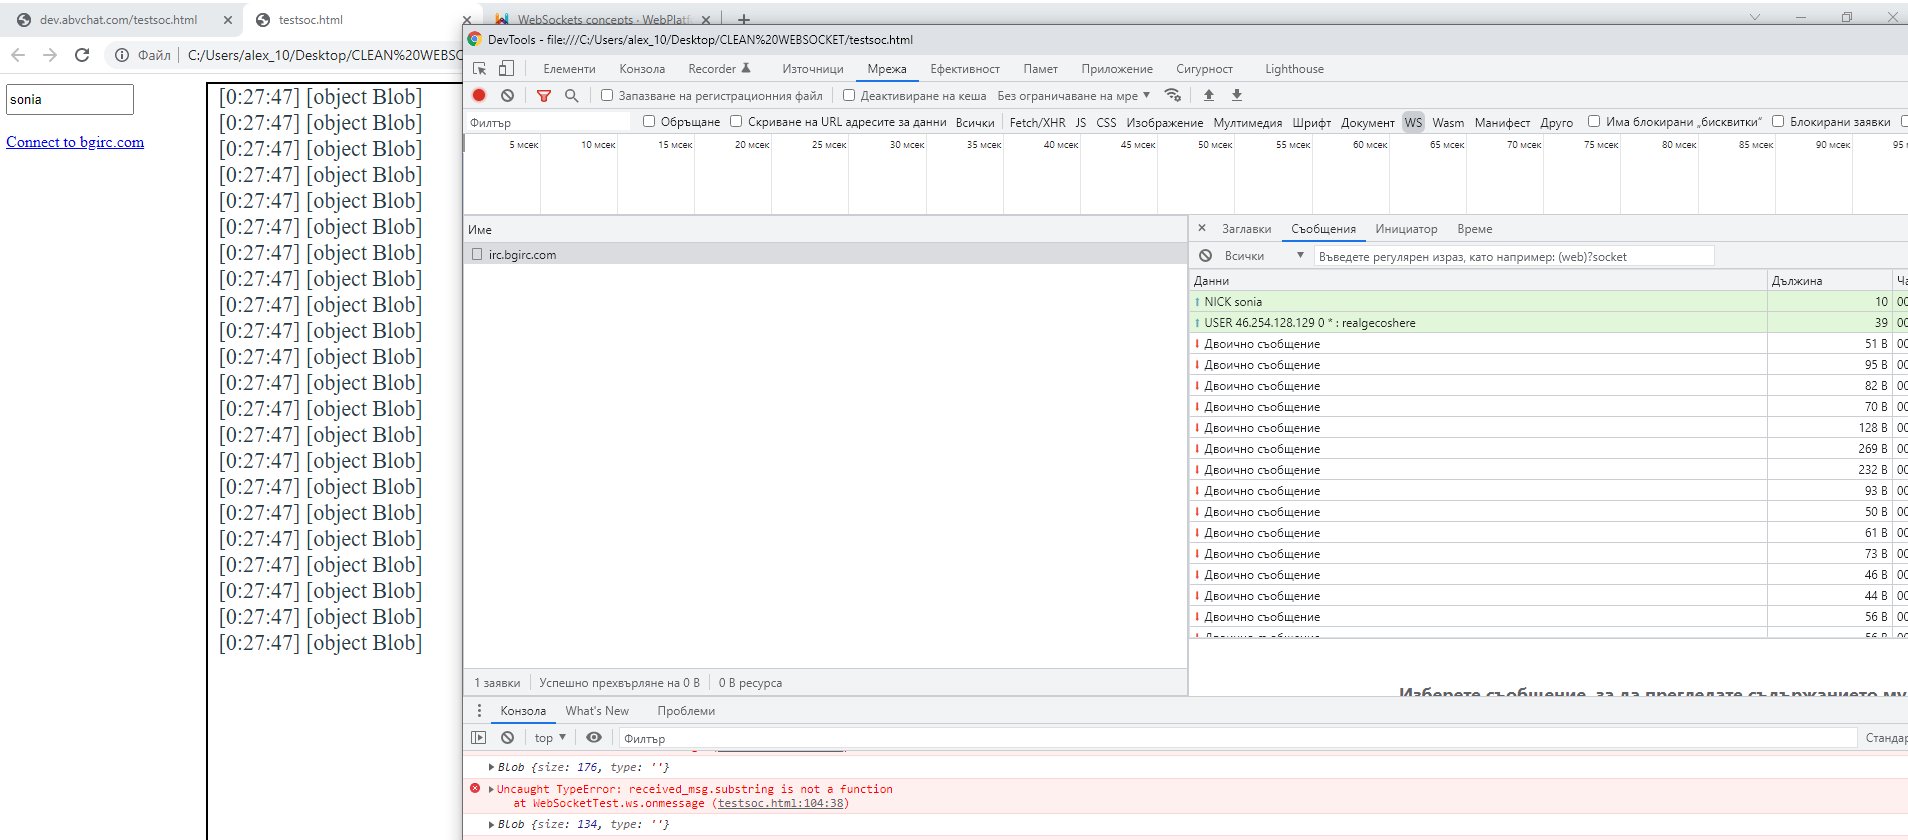Open the console top context dropdown
The width and height of the screenshot is (1908, 840).
point(550,738)
